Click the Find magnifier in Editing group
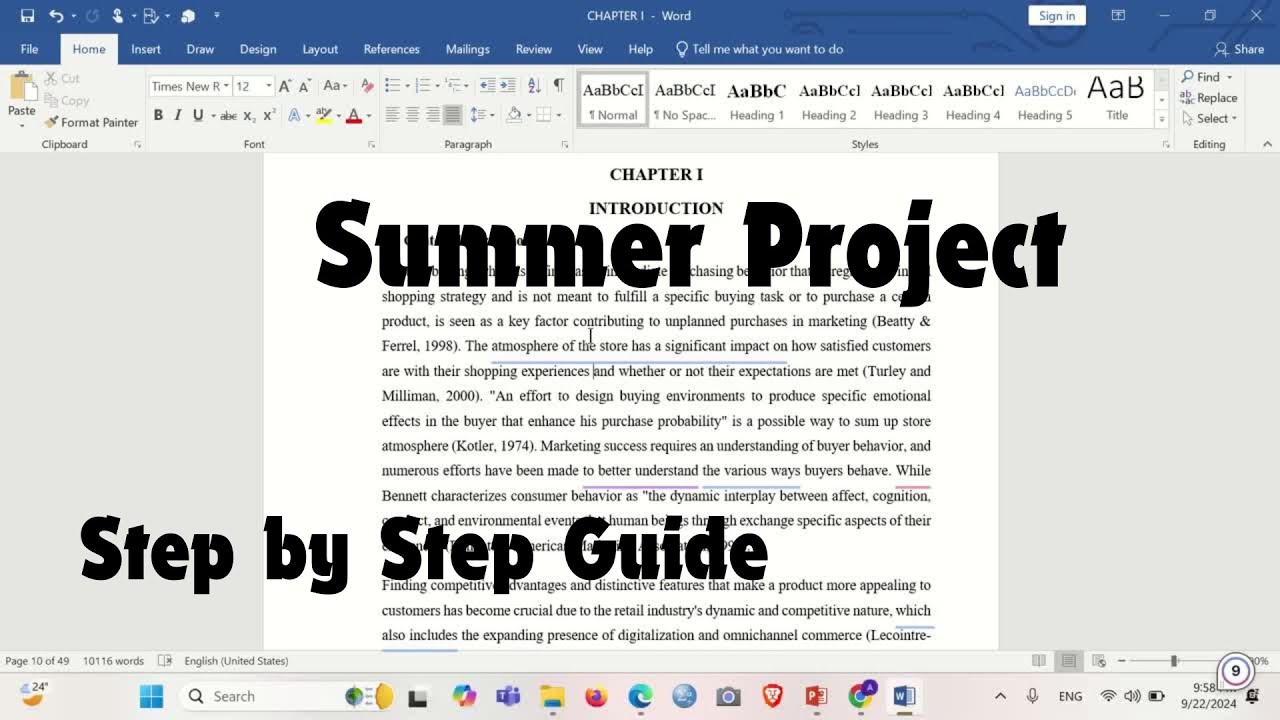The image size is (1280, 720). pyautogui.click(x=1187, y=77)
